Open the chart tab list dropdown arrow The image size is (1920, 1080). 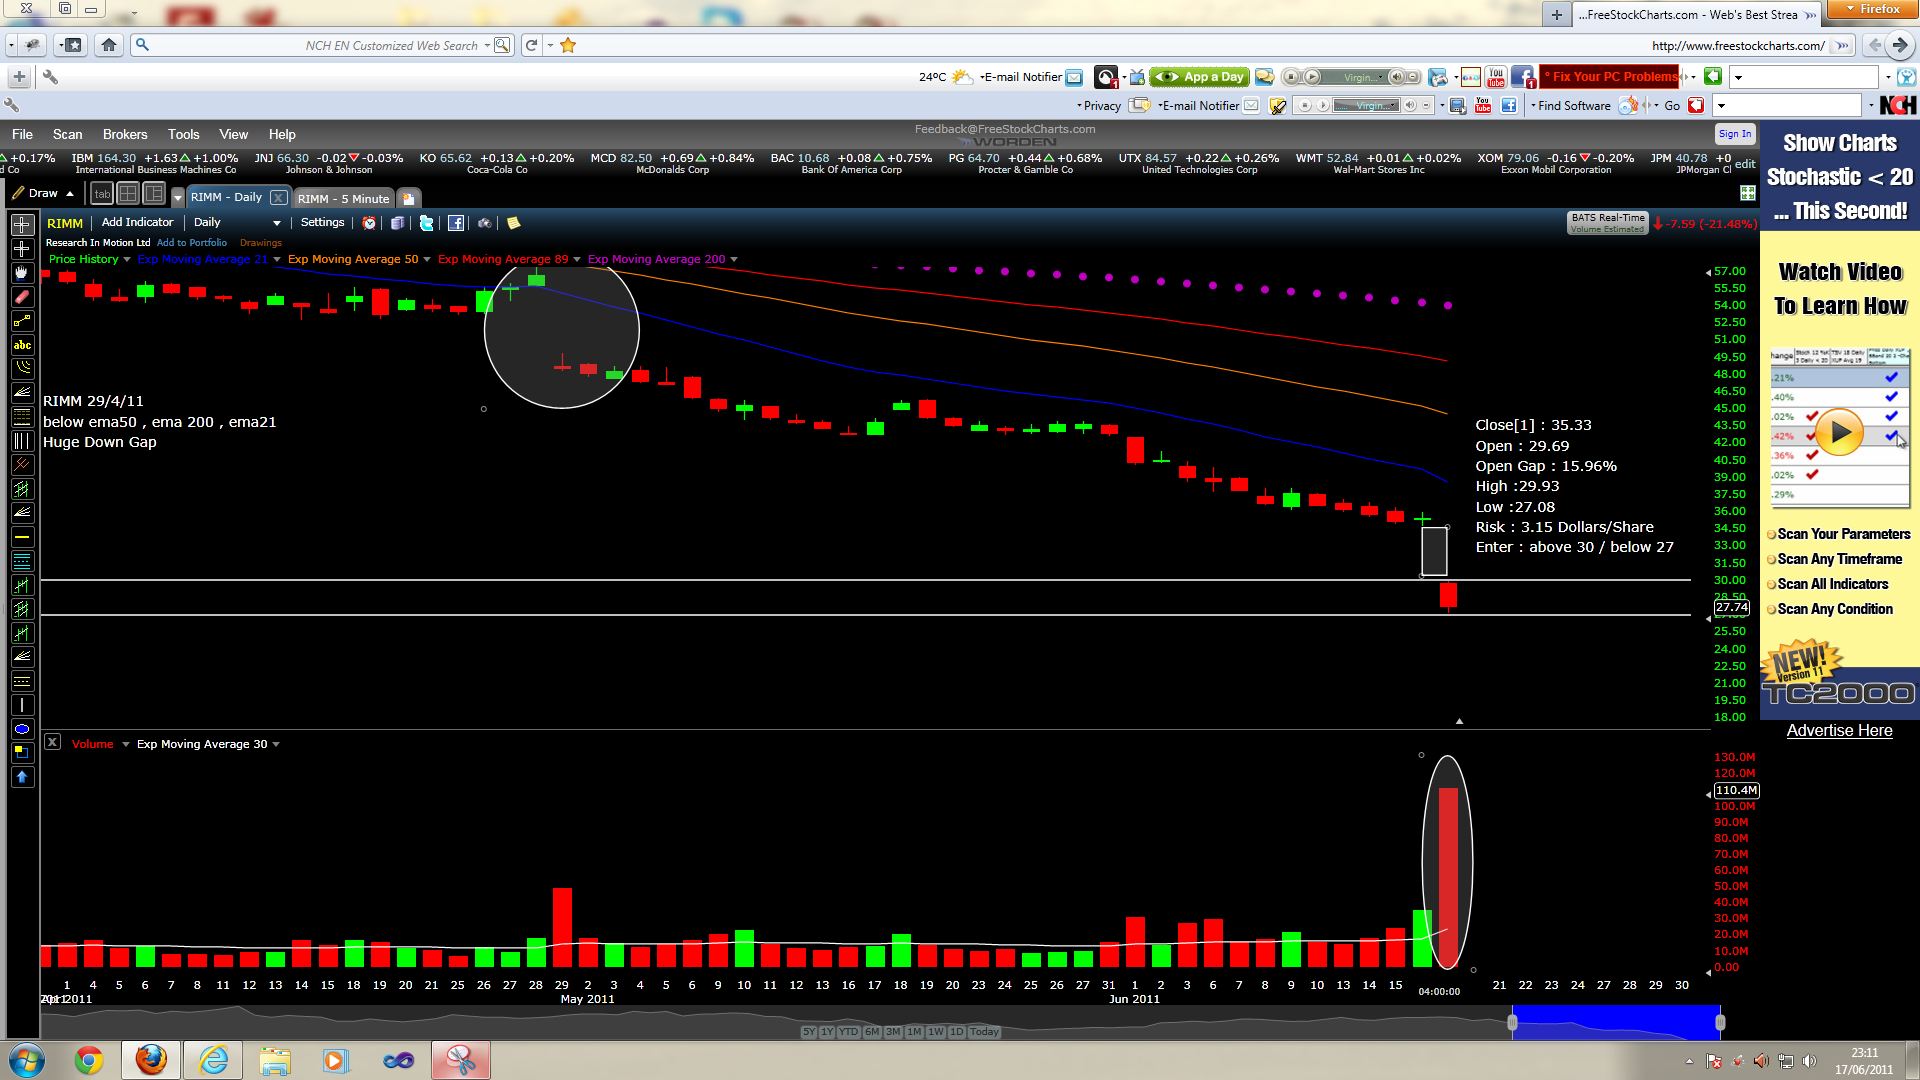point(178,198)
